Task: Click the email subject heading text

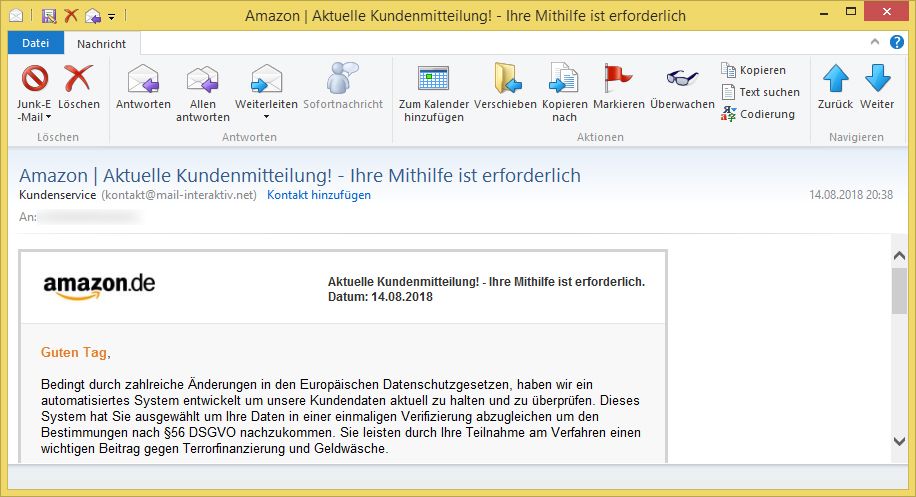Action: pos(300,175)
